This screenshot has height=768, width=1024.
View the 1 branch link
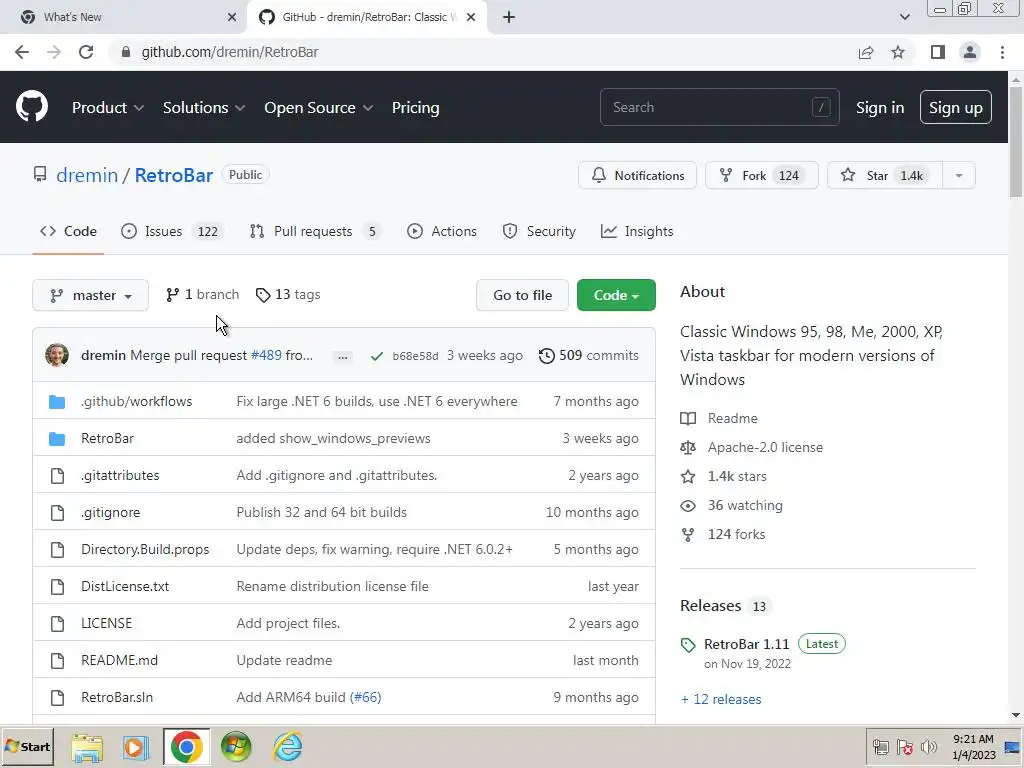click(202, 295)
